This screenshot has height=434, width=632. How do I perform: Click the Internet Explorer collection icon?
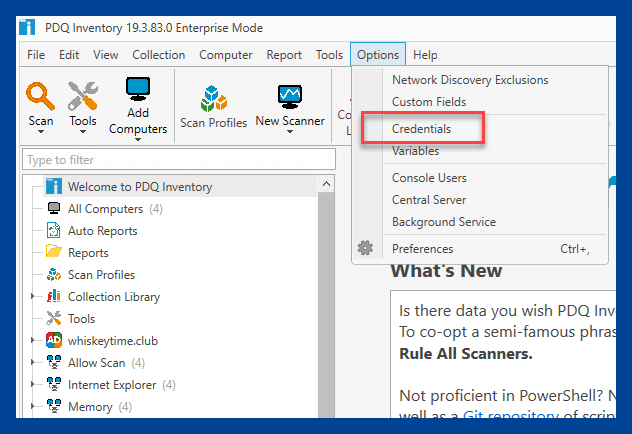[x=54, y=384]
